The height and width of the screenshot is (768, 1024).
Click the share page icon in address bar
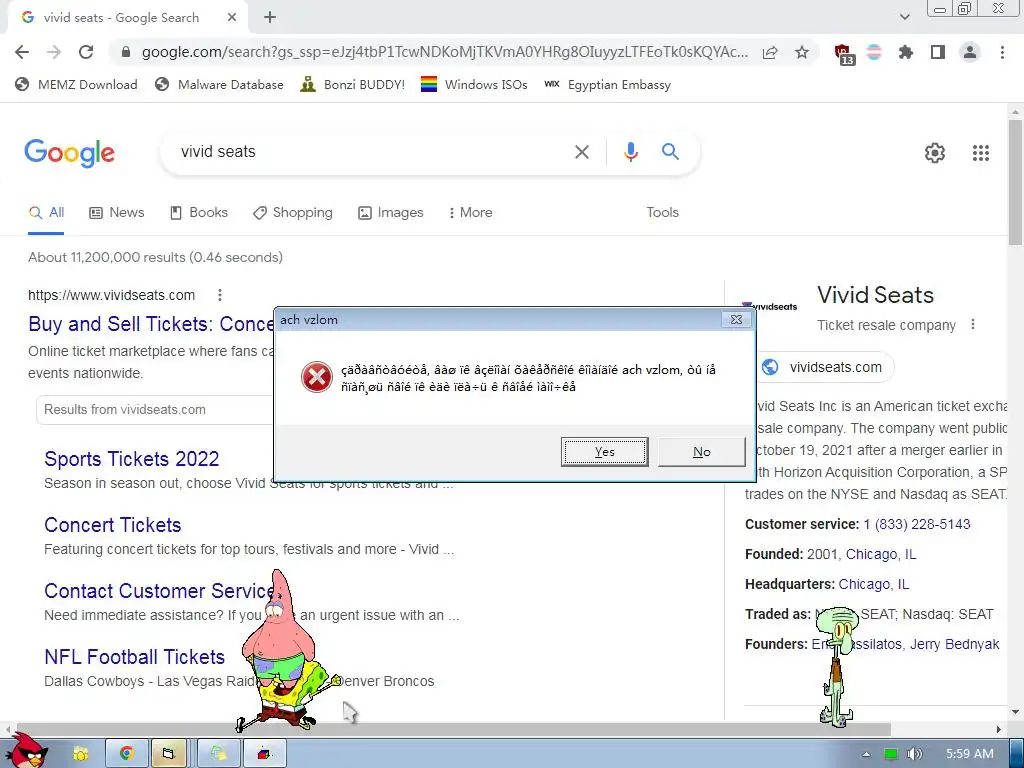pyautogui.click(x=770, y=52)
